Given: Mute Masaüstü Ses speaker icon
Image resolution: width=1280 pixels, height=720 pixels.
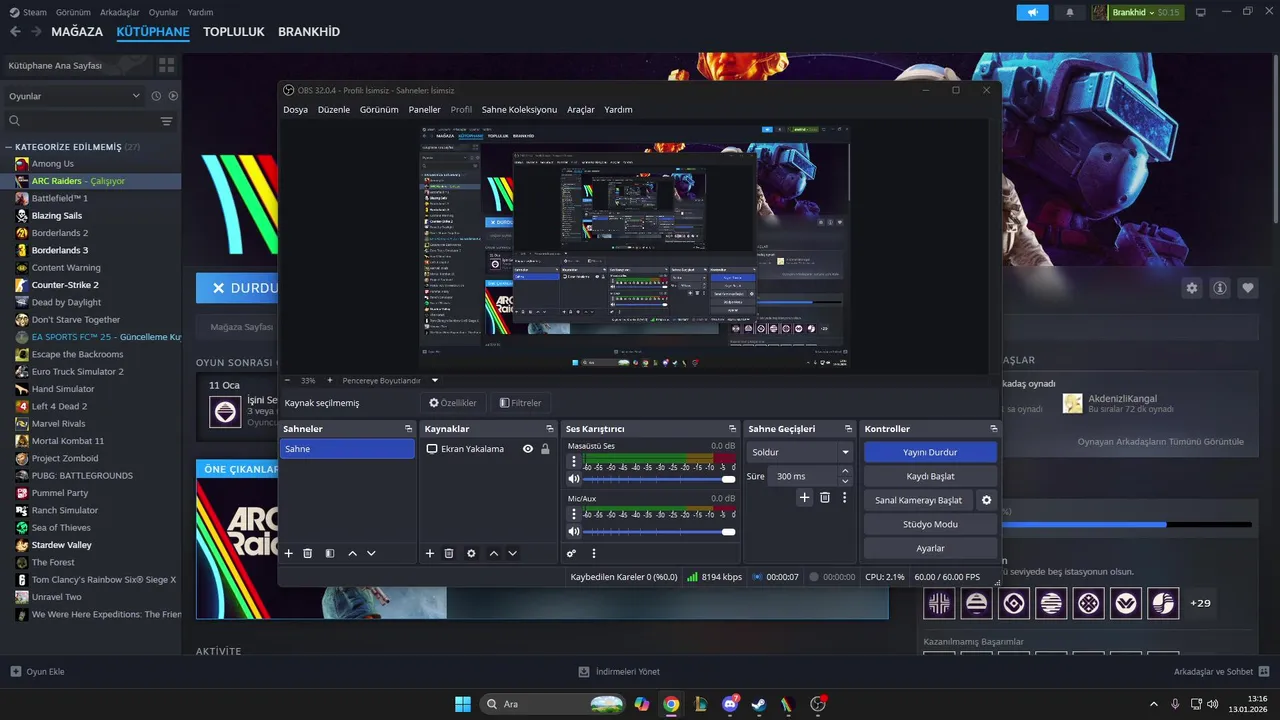Looking at the screenshot, I should coord(574,479).
